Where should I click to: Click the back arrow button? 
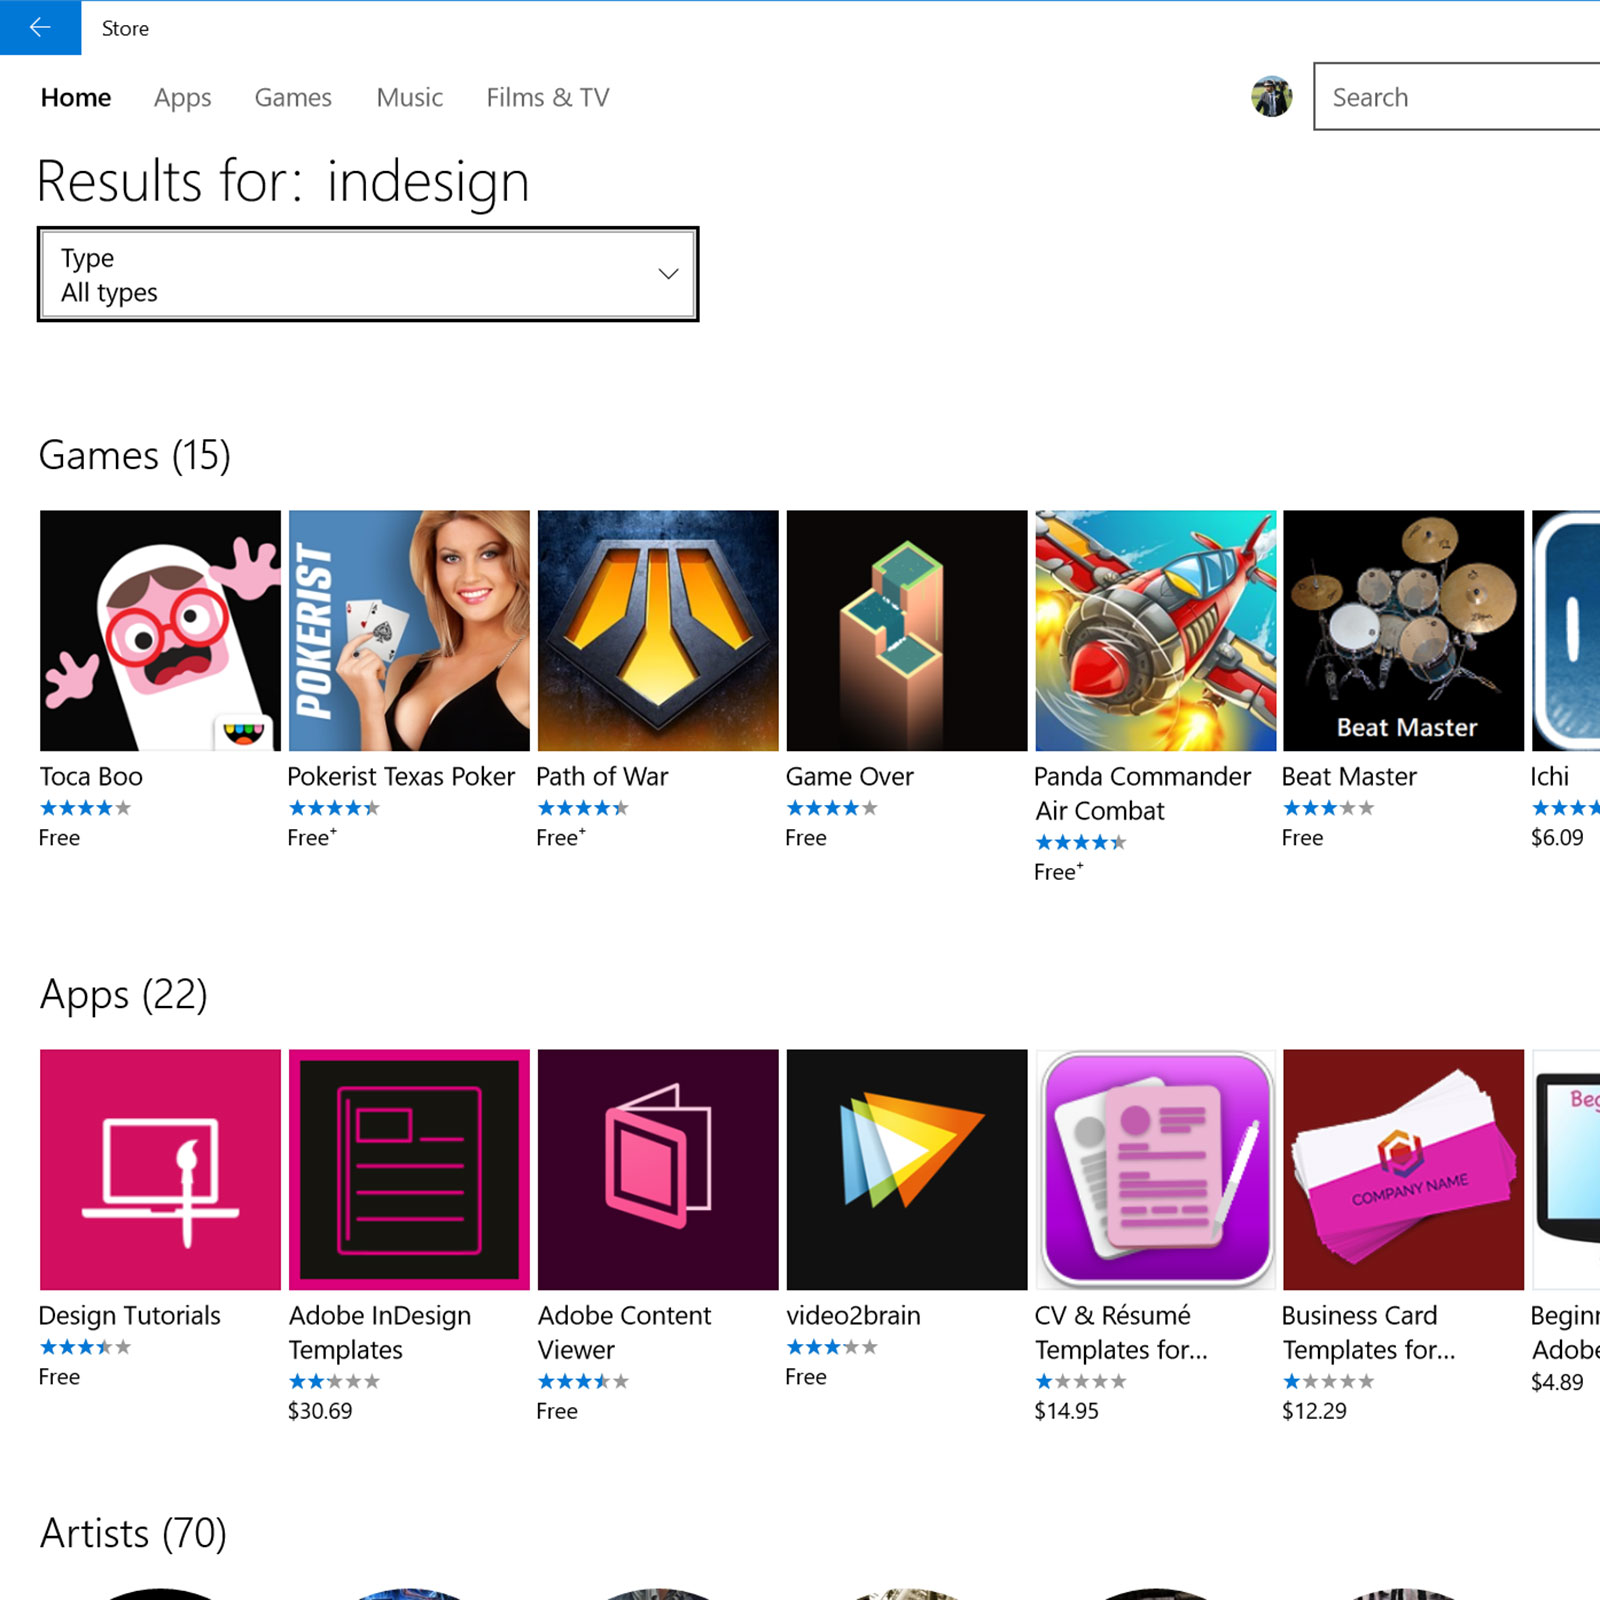[x=40, y=28]
